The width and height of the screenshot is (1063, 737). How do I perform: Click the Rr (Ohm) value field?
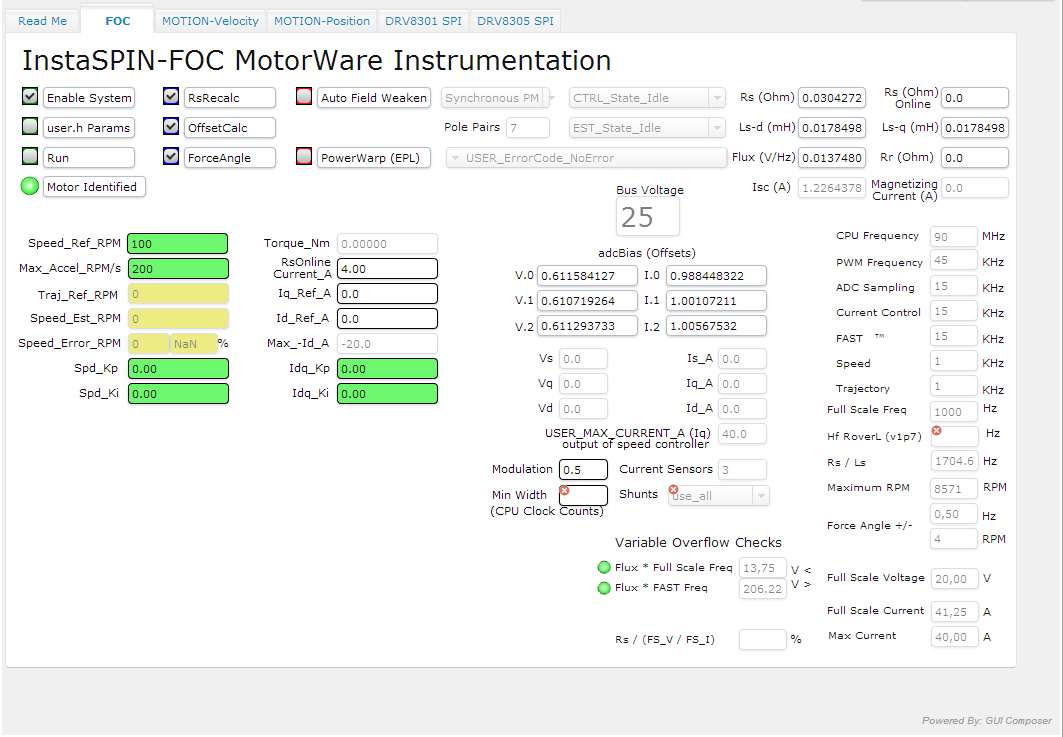[975, 157]
